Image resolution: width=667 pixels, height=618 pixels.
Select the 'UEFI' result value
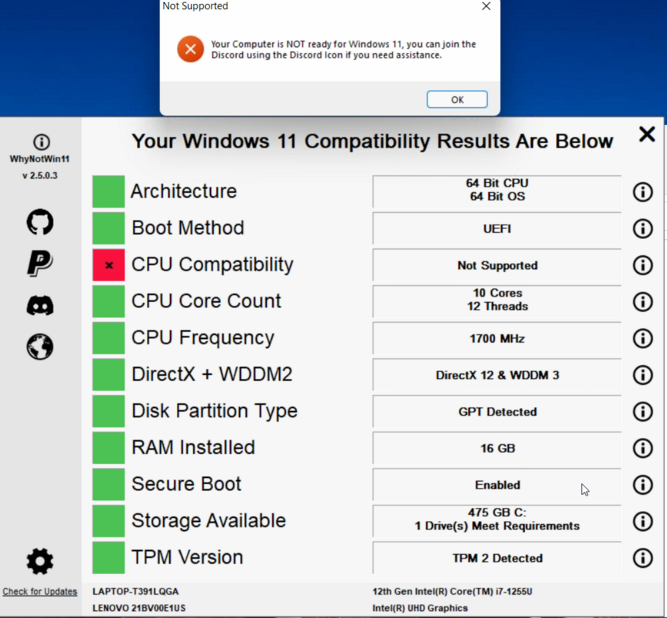[497, 228]
